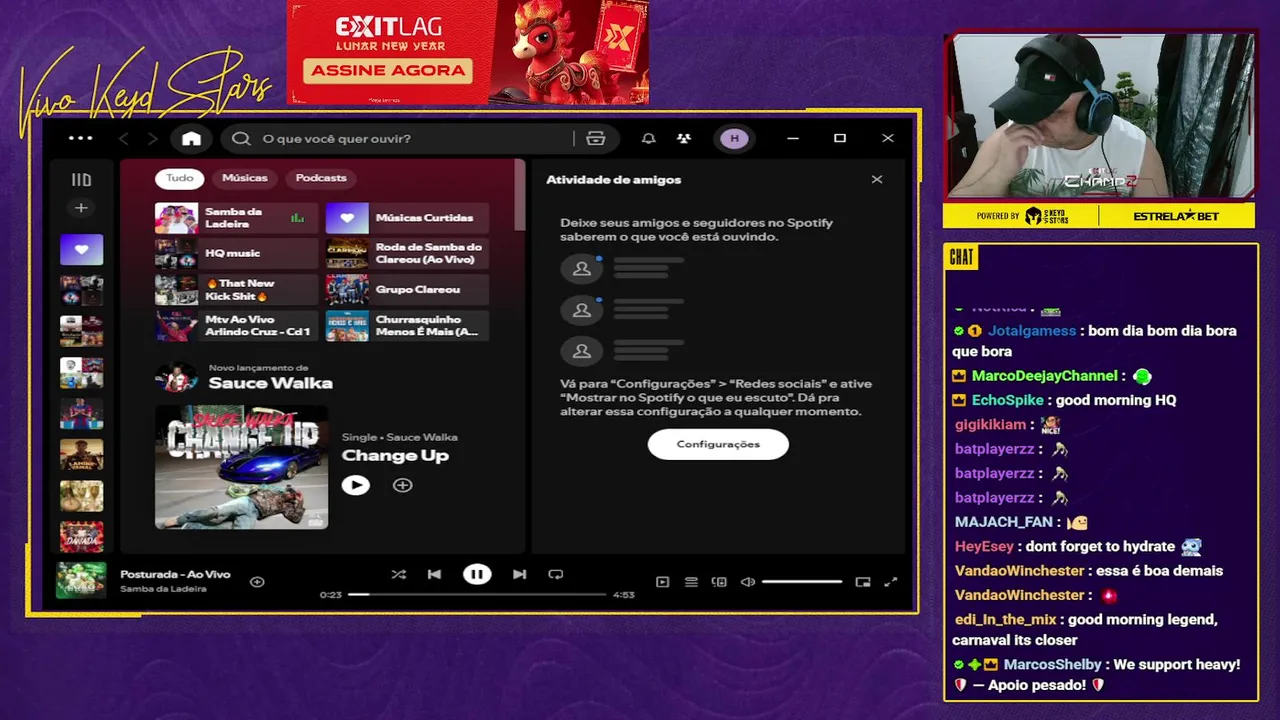Skip to the next track
This screenshot has width=1280, height=720.
519,574
